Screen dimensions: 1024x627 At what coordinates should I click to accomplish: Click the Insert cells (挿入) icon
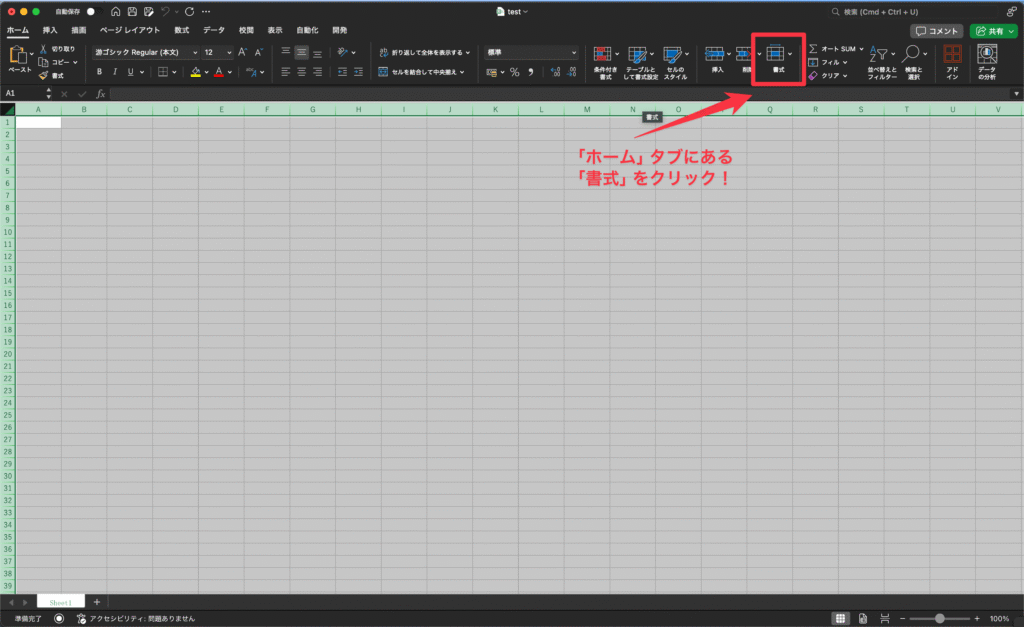(714, 54)
